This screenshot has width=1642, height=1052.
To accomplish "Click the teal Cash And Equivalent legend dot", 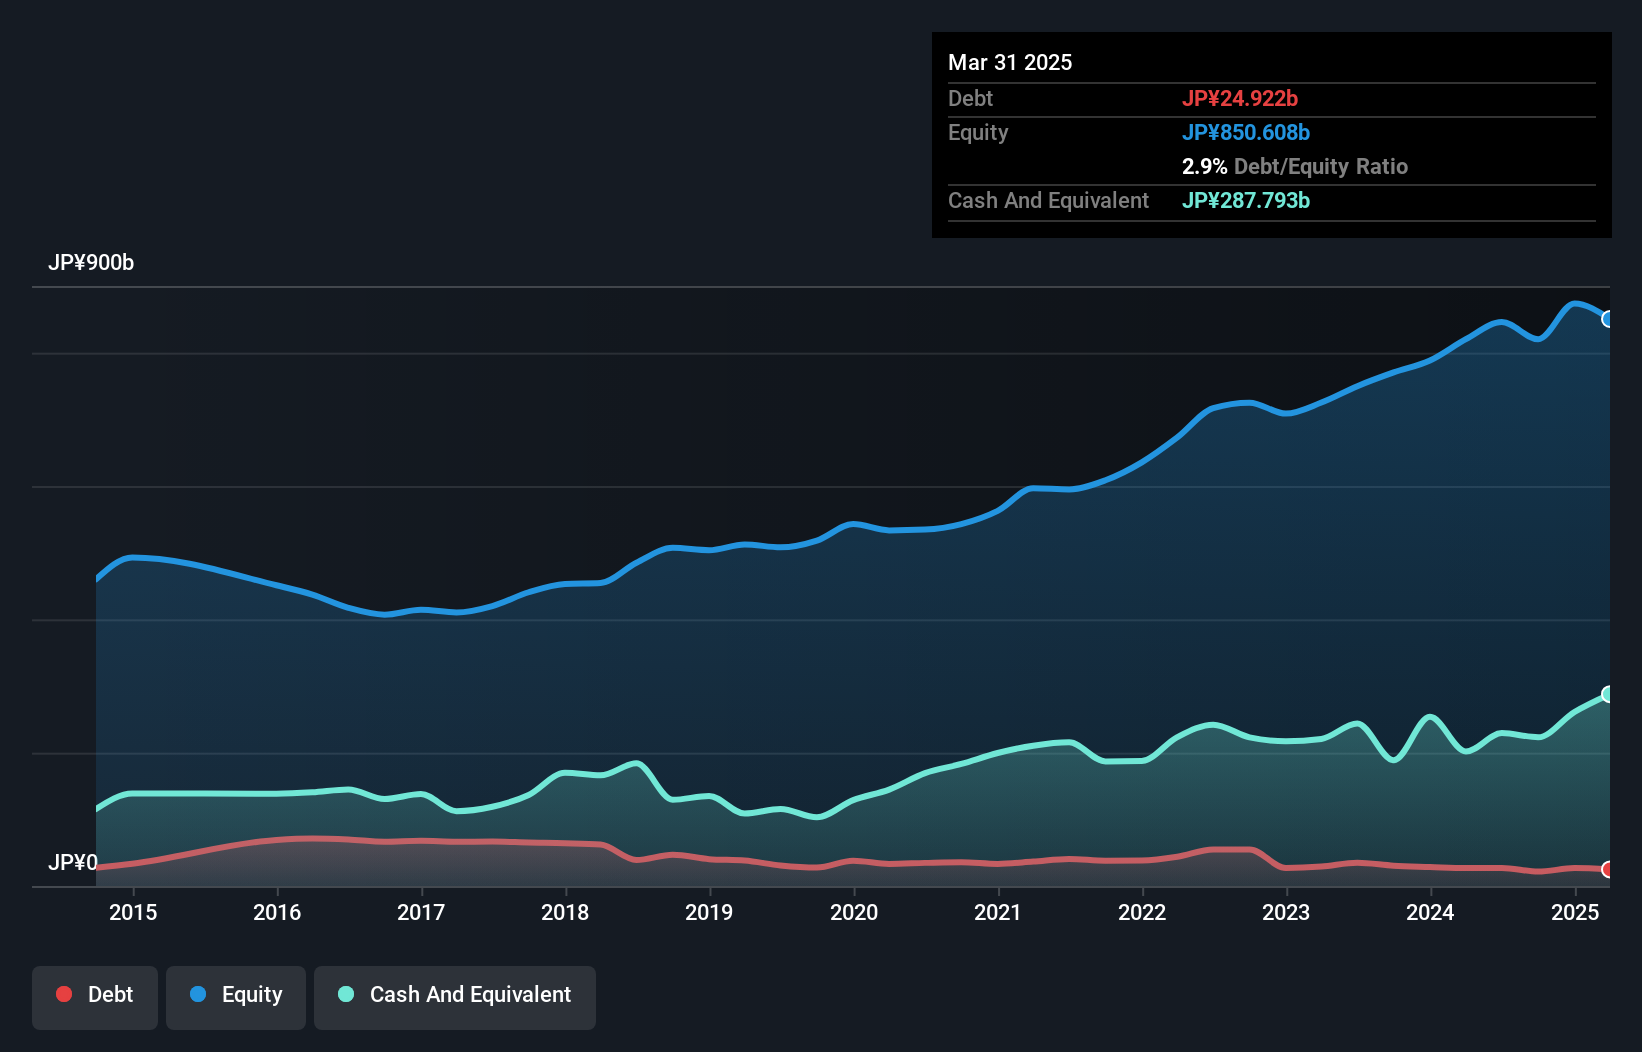I will point(345,994).
